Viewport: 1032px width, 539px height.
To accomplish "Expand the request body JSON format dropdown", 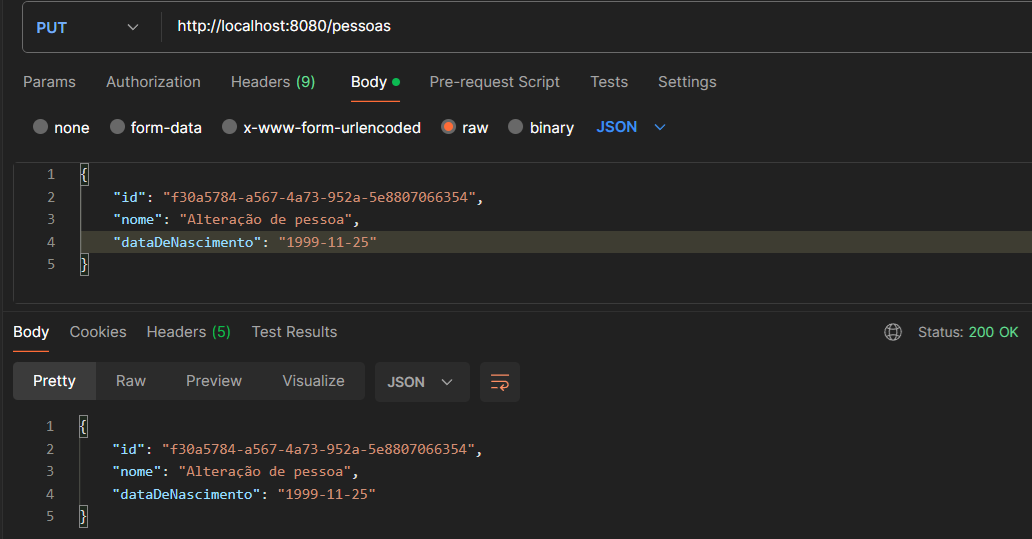I will pyautogui.click(x=631, y=127).
